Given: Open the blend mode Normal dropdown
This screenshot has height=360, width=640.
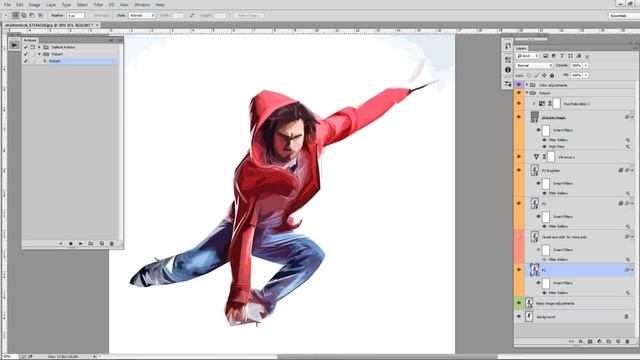Looking at the screenshot, I should tap(534, 65).
